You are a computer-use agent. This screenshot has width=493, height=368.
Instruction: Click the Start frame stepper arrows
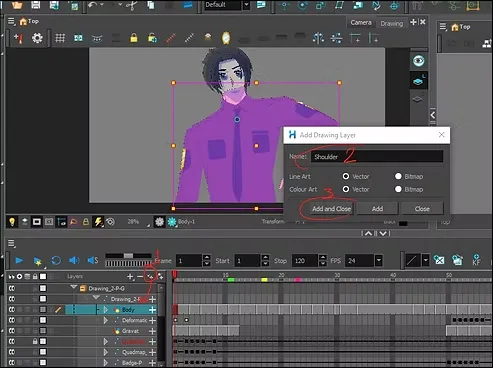(x=265, y=261)
